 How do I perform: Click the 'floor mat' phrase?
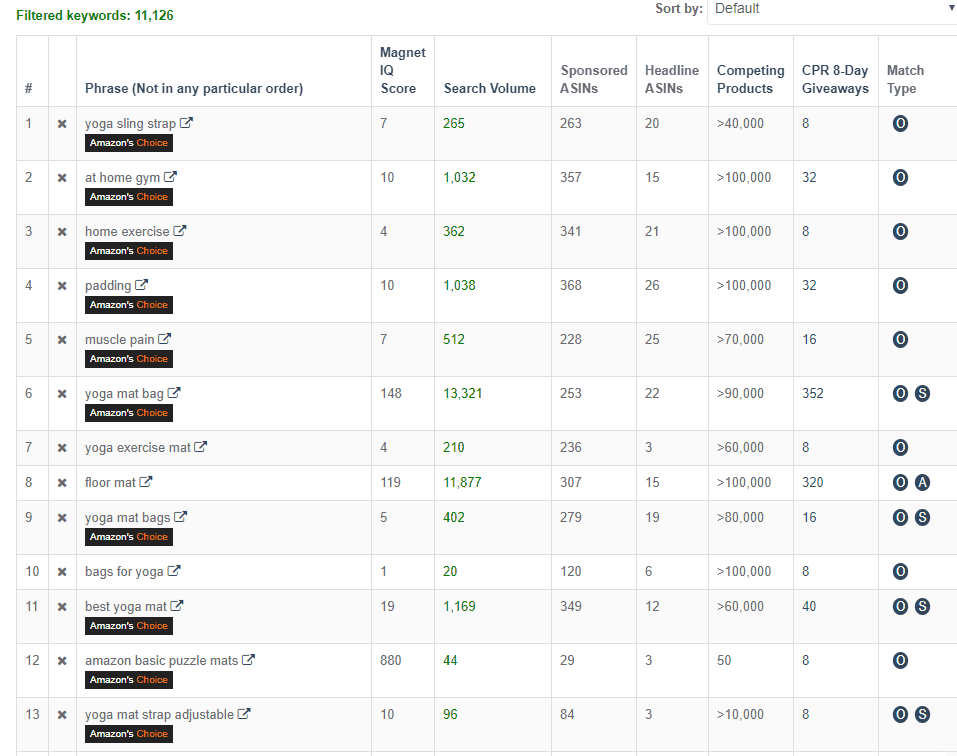(x=110, y=483)
